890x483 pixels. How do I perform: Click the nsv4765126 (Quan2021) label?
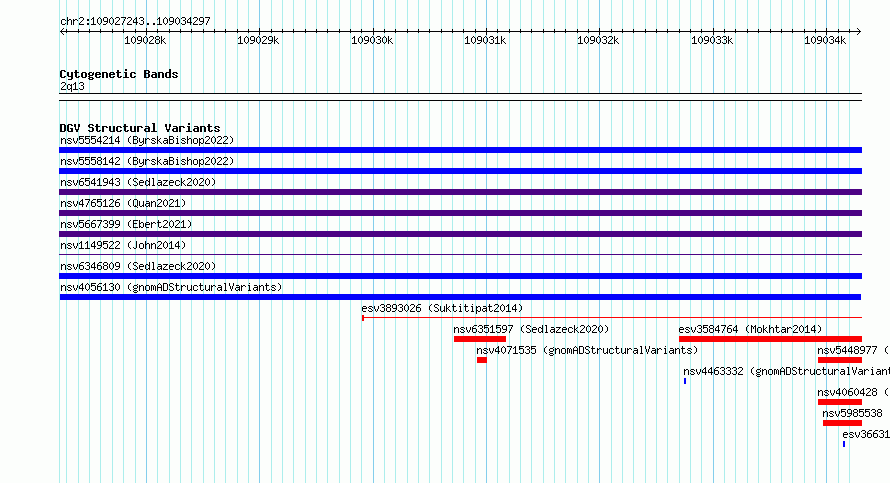click(123, 203)
